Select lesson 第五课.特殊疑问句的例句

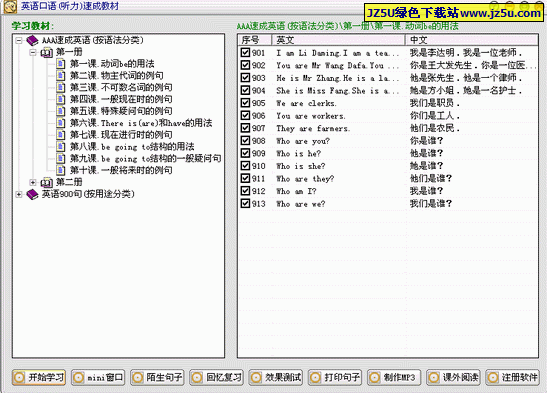pos(121,111)
